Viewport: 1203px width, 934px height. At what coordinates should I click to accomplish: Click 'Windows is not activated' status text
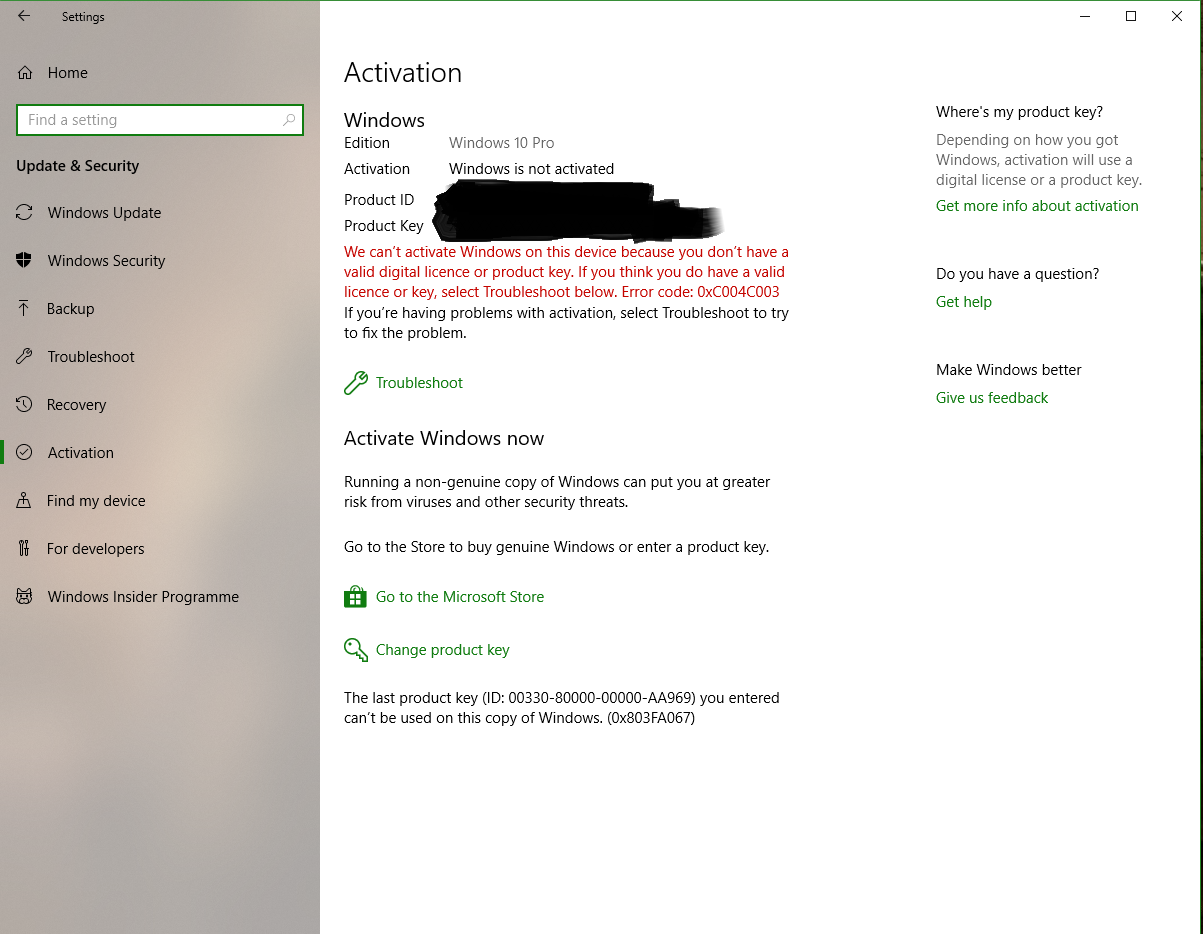pyautogui.click(x=531, y=169)
